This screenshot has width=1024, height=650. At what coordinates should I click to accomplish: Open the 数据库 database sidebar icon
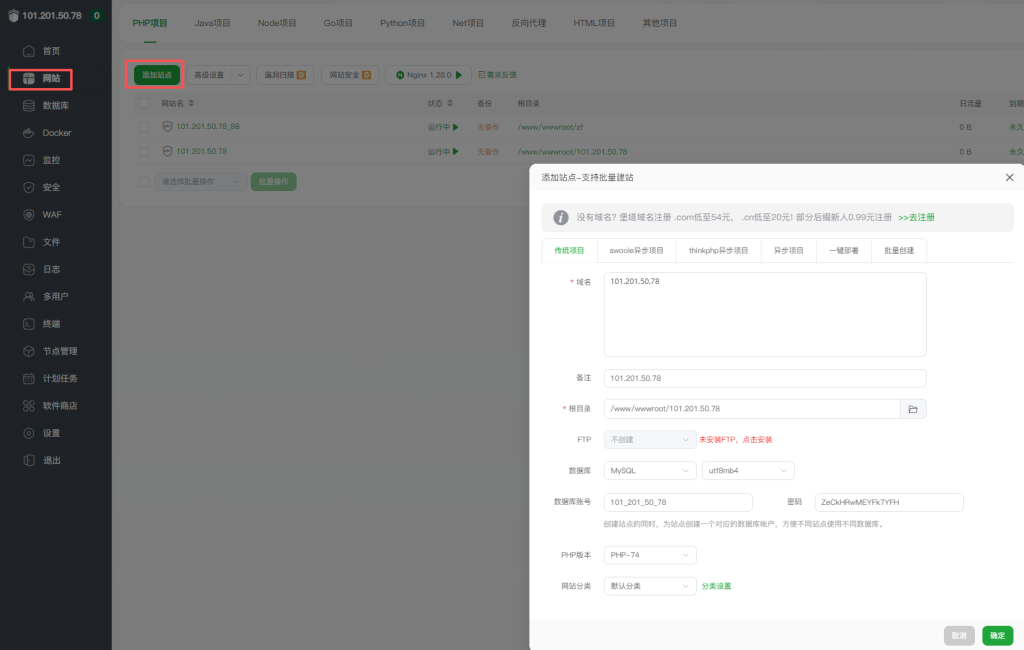point(29,105)
